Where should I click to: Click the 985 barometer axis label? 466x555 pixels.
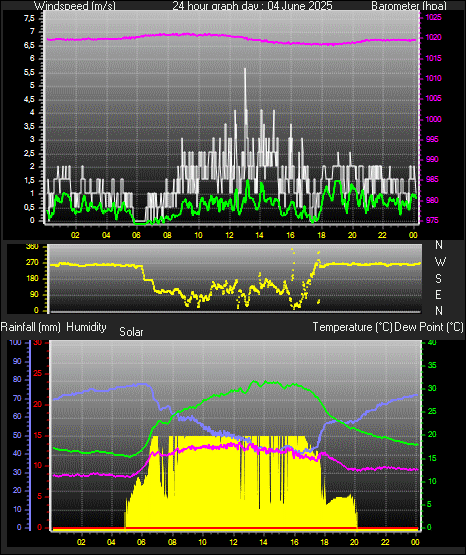pyautogui.click(x=432, y=179)
